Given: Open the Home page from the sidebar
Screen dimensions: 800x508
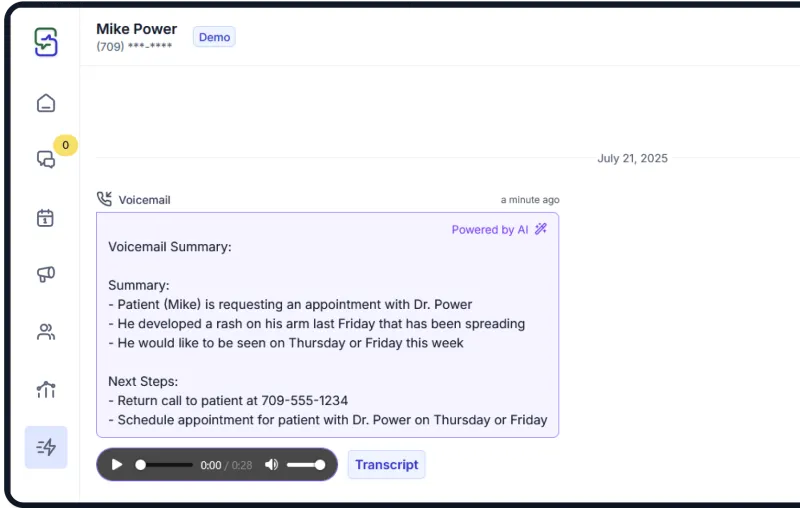Looking at the screenshot, I should 46,103.
